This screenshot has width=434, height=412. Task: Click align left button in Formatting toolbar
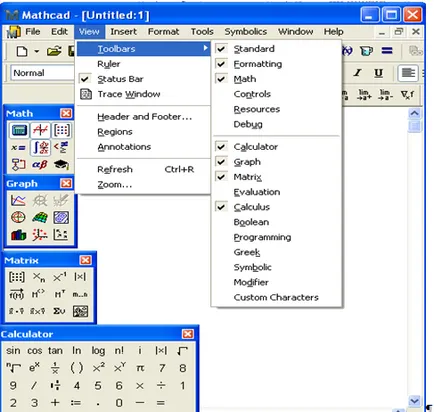408,73
